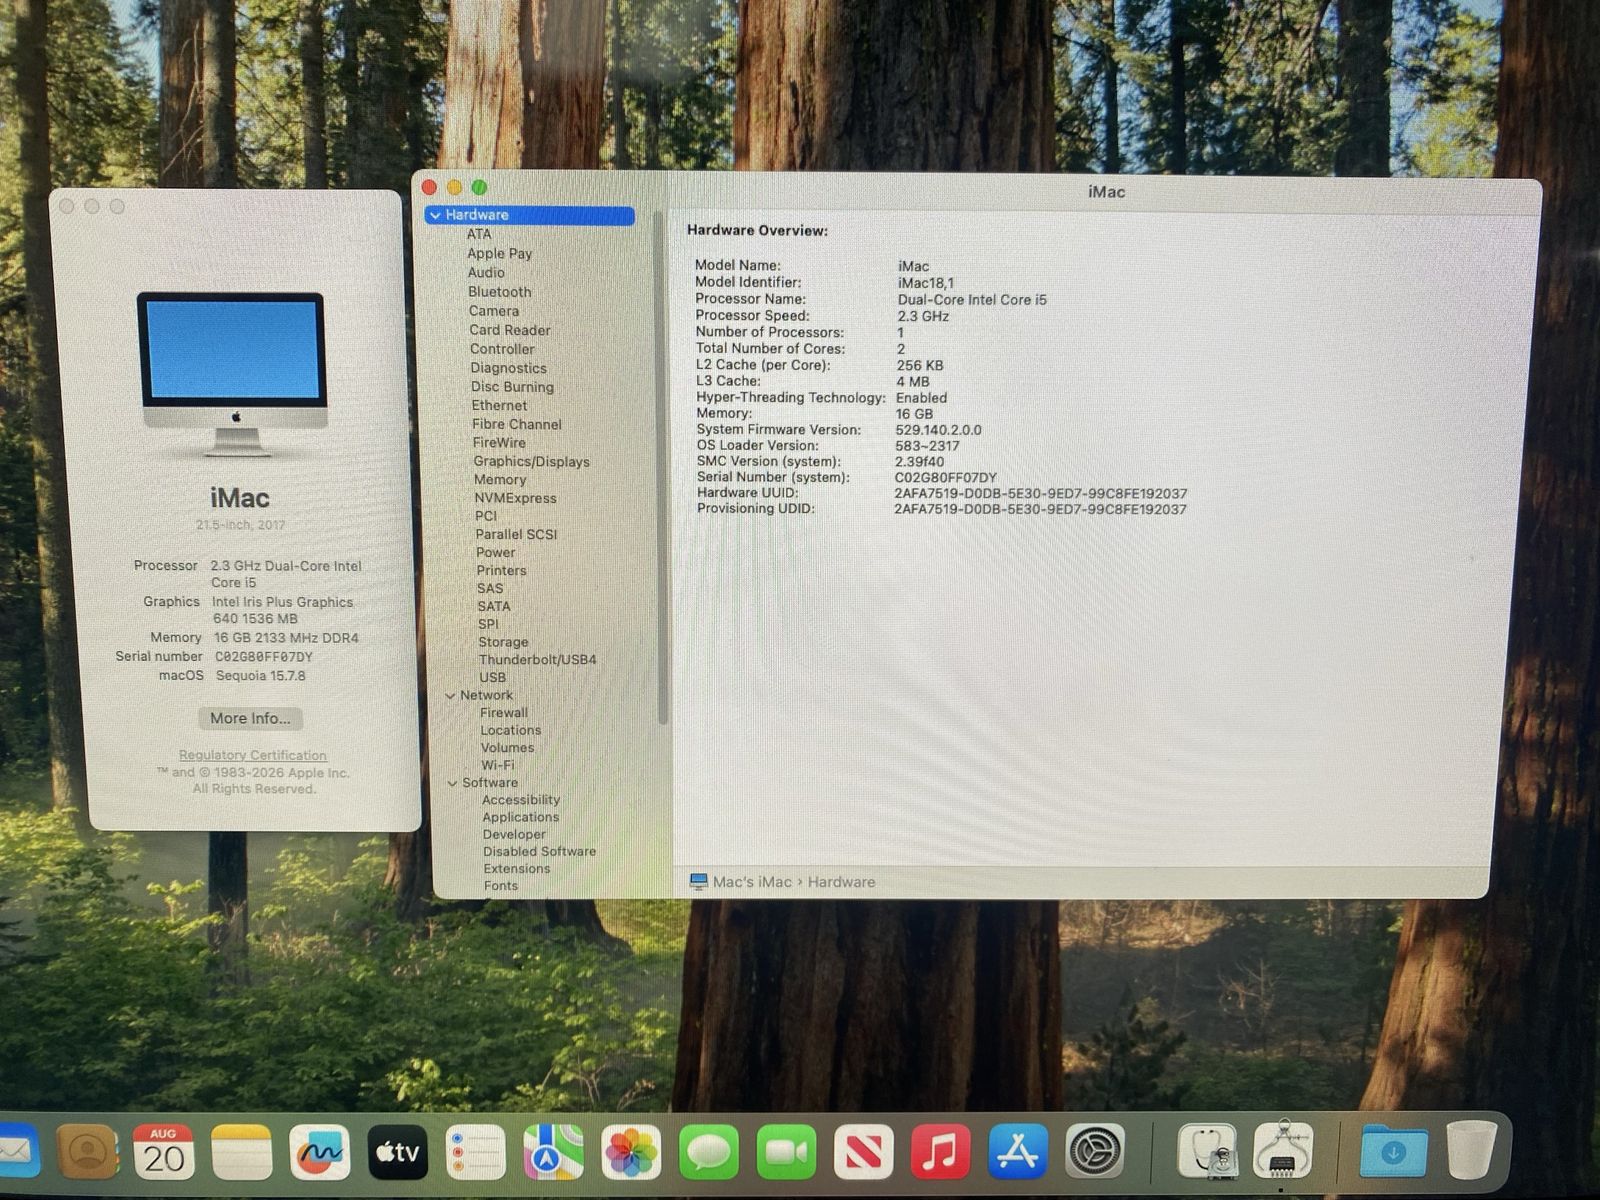This screenshot has height=1200, width=1600.
Task: Select Apple Pay in the sidebar
Action: point(500,253)
